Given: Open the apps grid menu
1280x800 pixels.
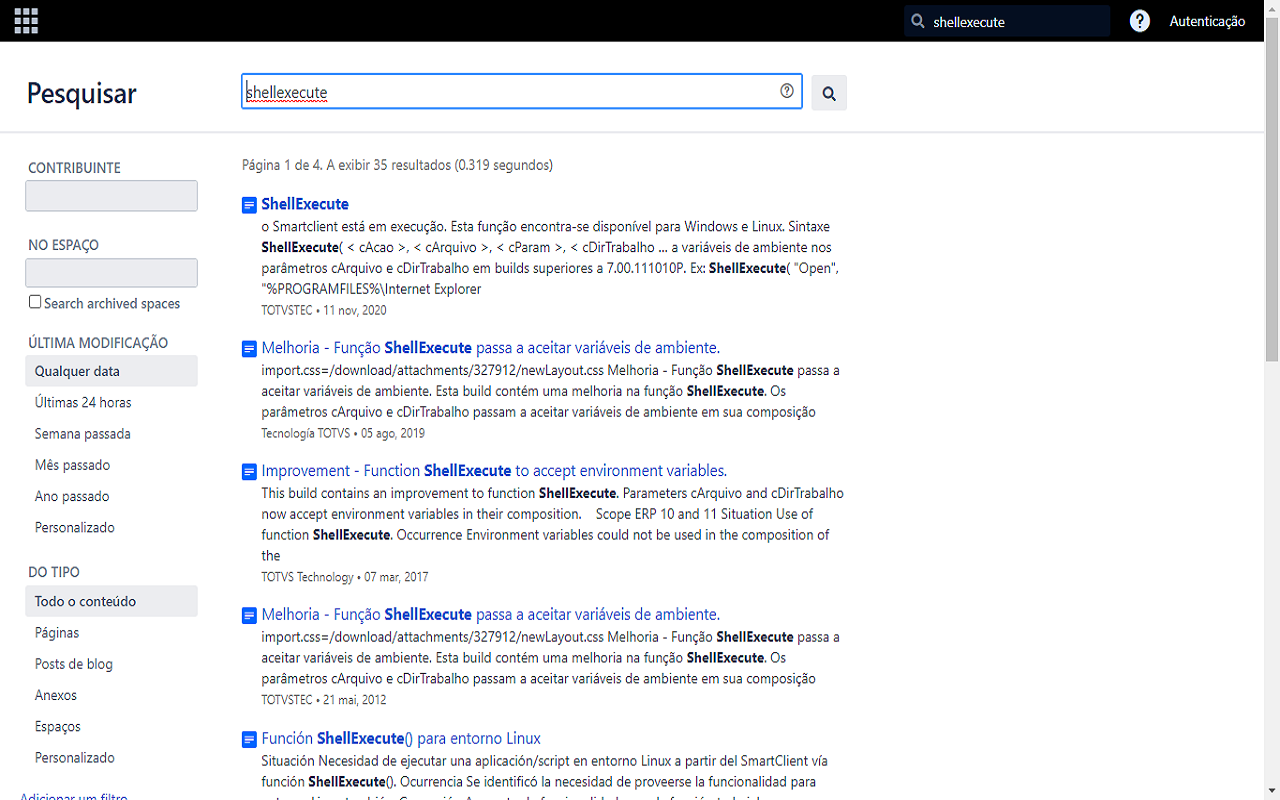Looking at the screenshot, I should pyautogui.click(x=26, y=20).
